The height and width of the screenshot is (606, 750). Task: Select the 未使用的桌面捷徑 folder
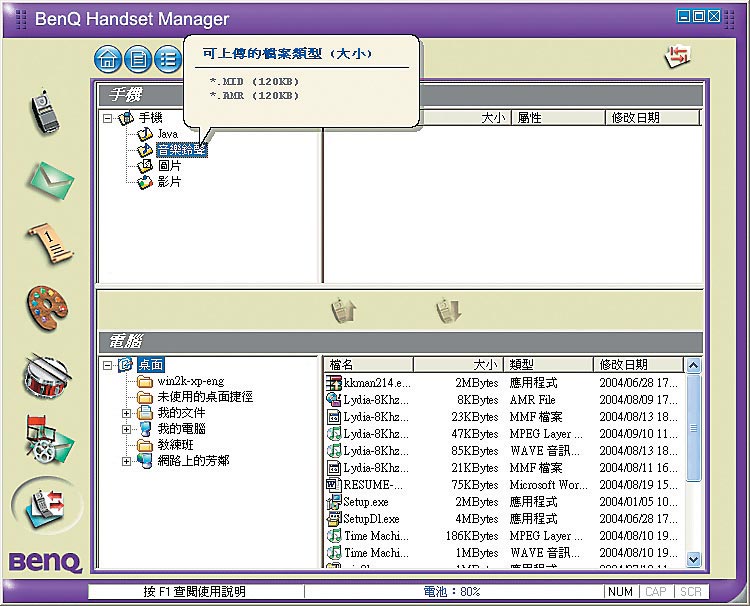pos(205,397)
